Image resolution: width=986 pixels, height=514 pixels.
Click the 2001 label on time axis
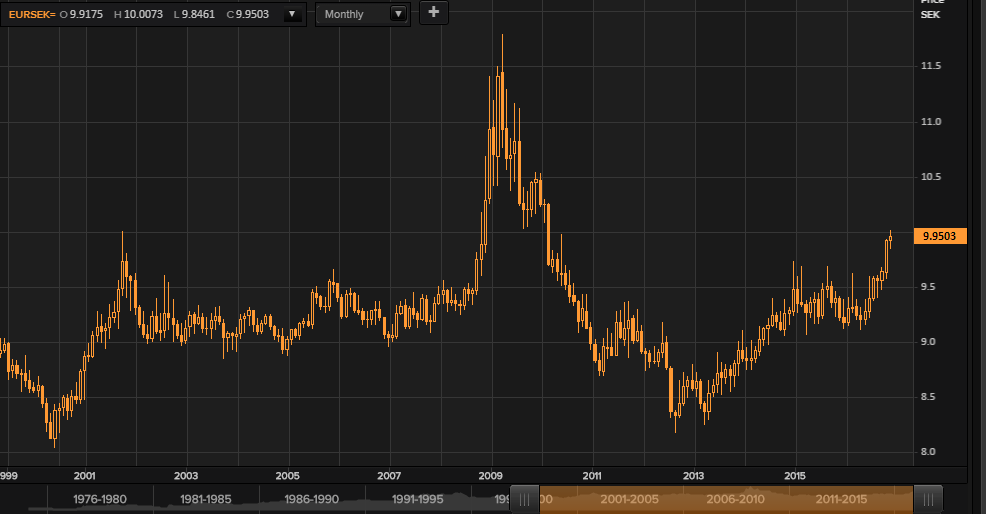pos(84,476)
